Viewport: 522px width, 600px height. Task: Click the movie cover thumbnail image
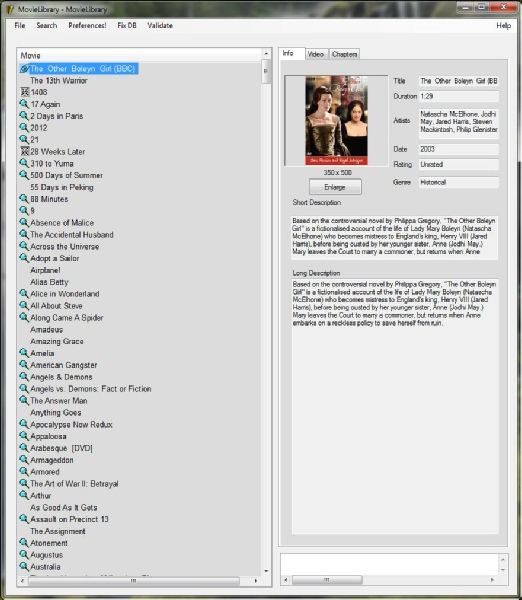pos(336,120)
